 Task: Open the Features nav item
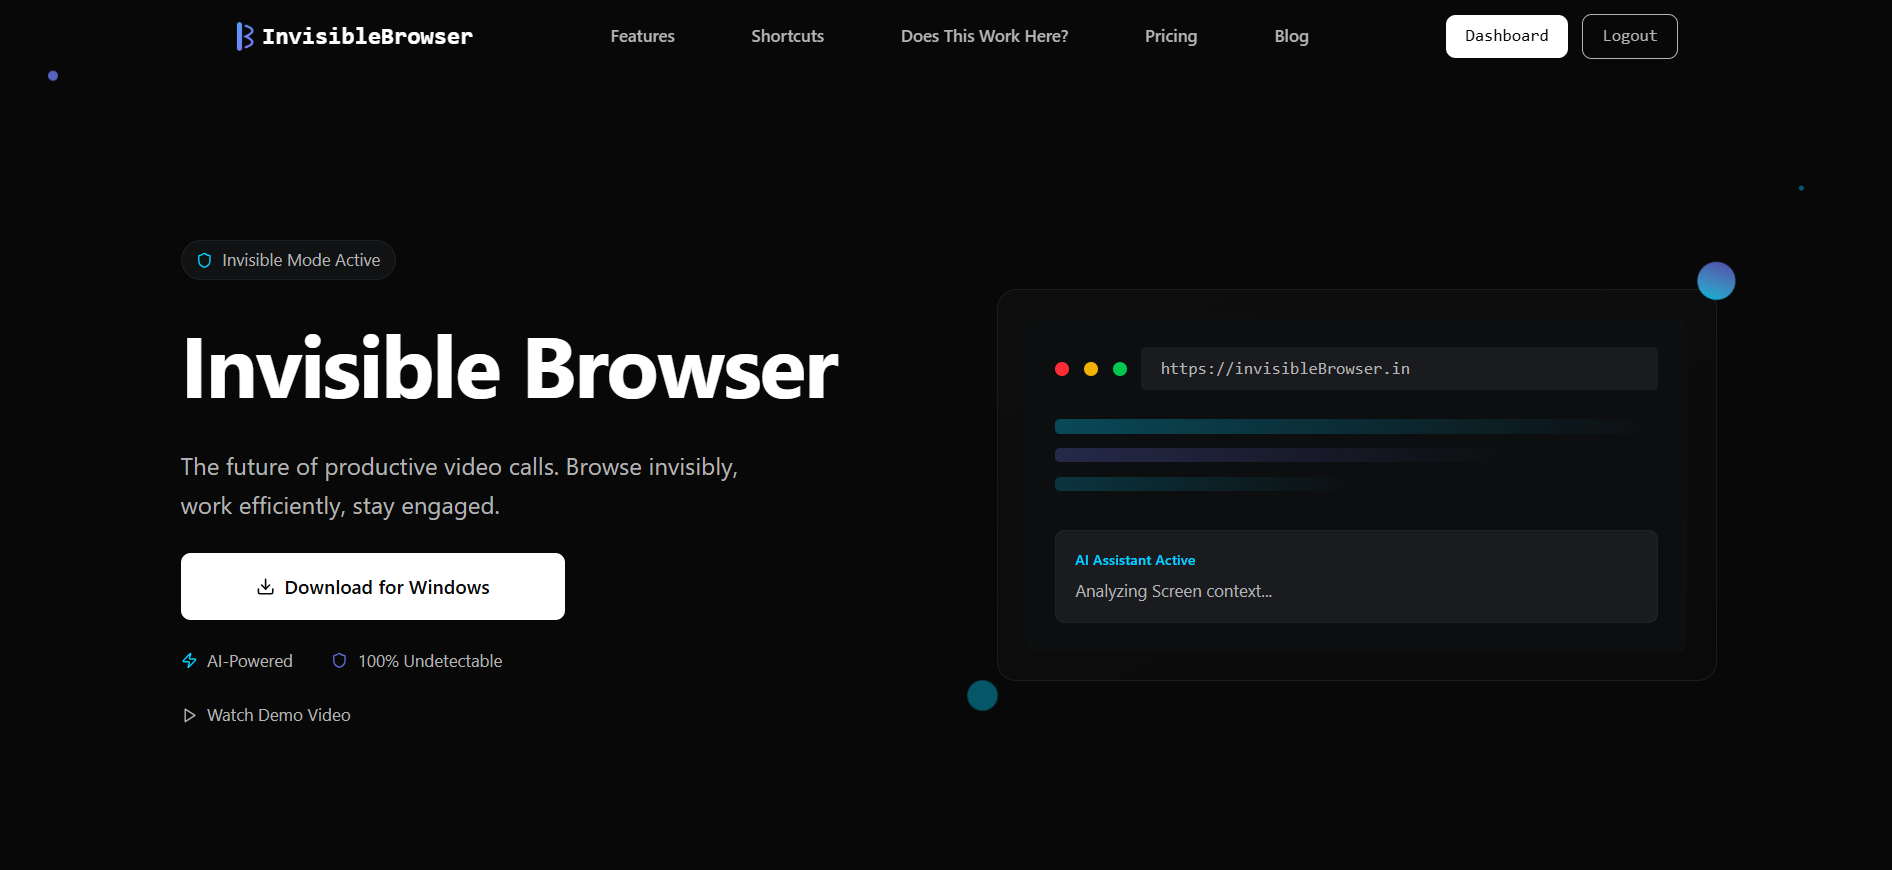coord(643,36)
